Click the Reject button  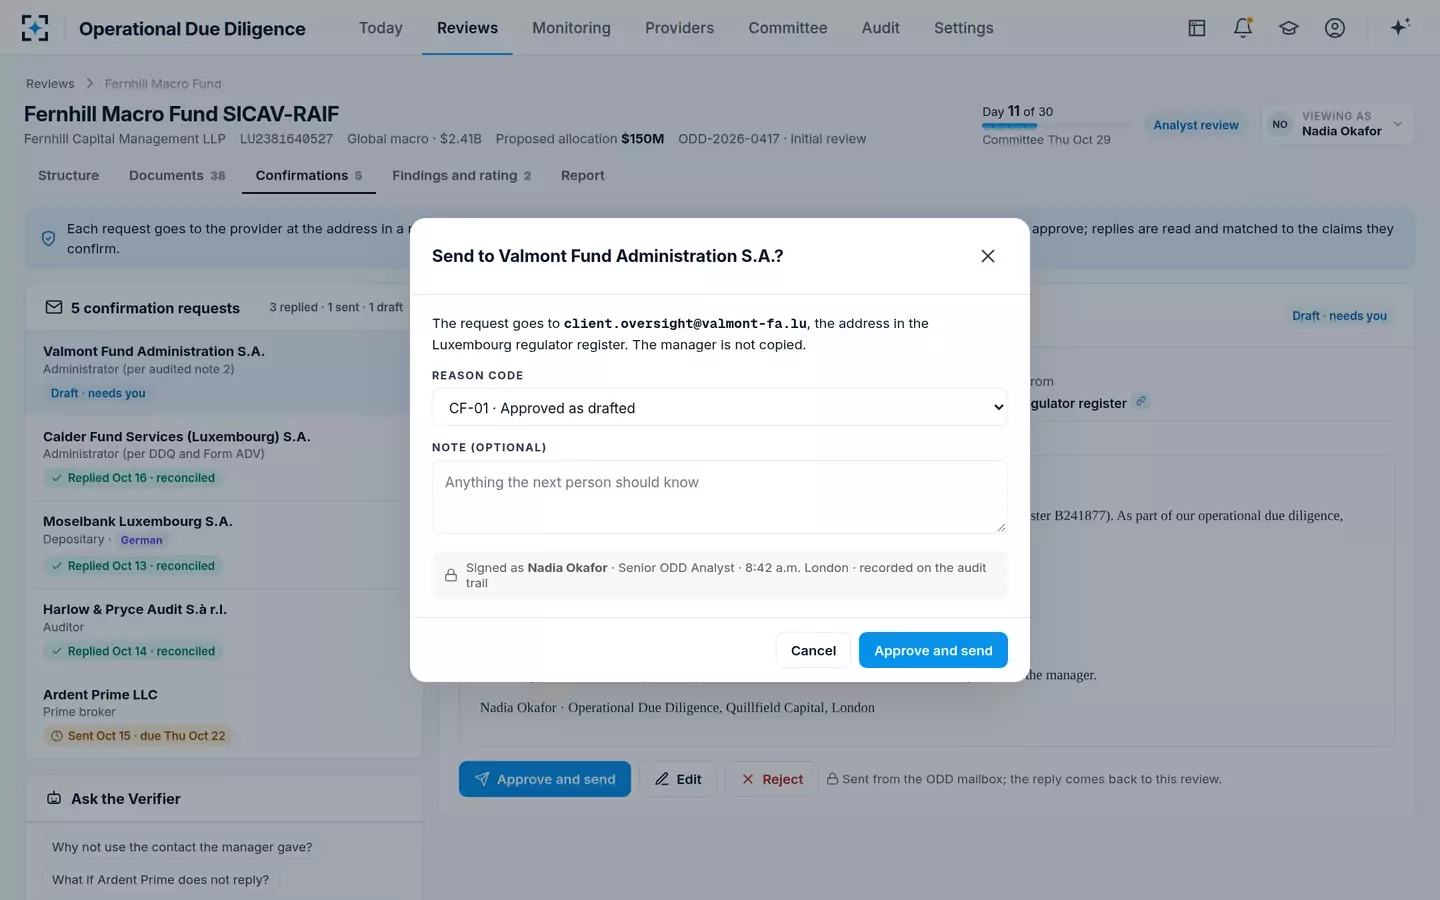(772, 779)
